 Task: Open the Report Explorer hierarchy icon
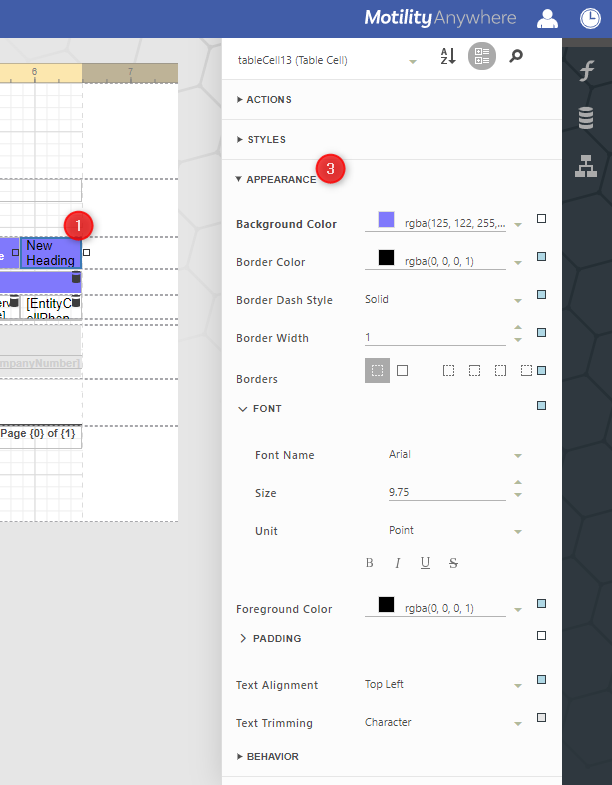587,166
